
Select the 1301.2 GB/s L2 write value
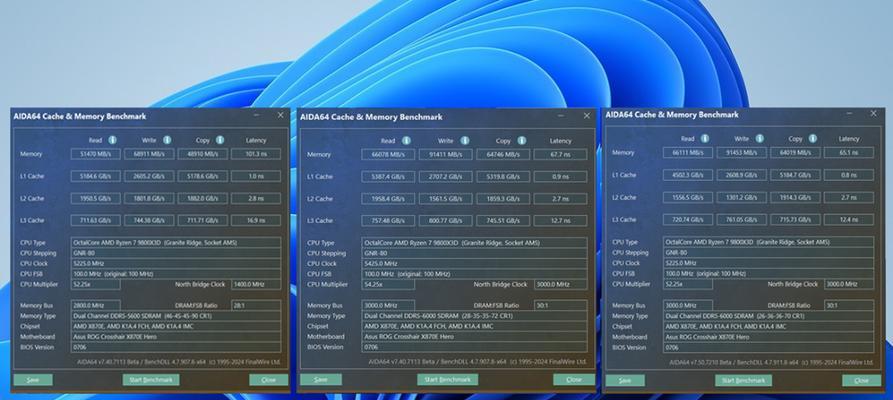[x=742, y=197]
